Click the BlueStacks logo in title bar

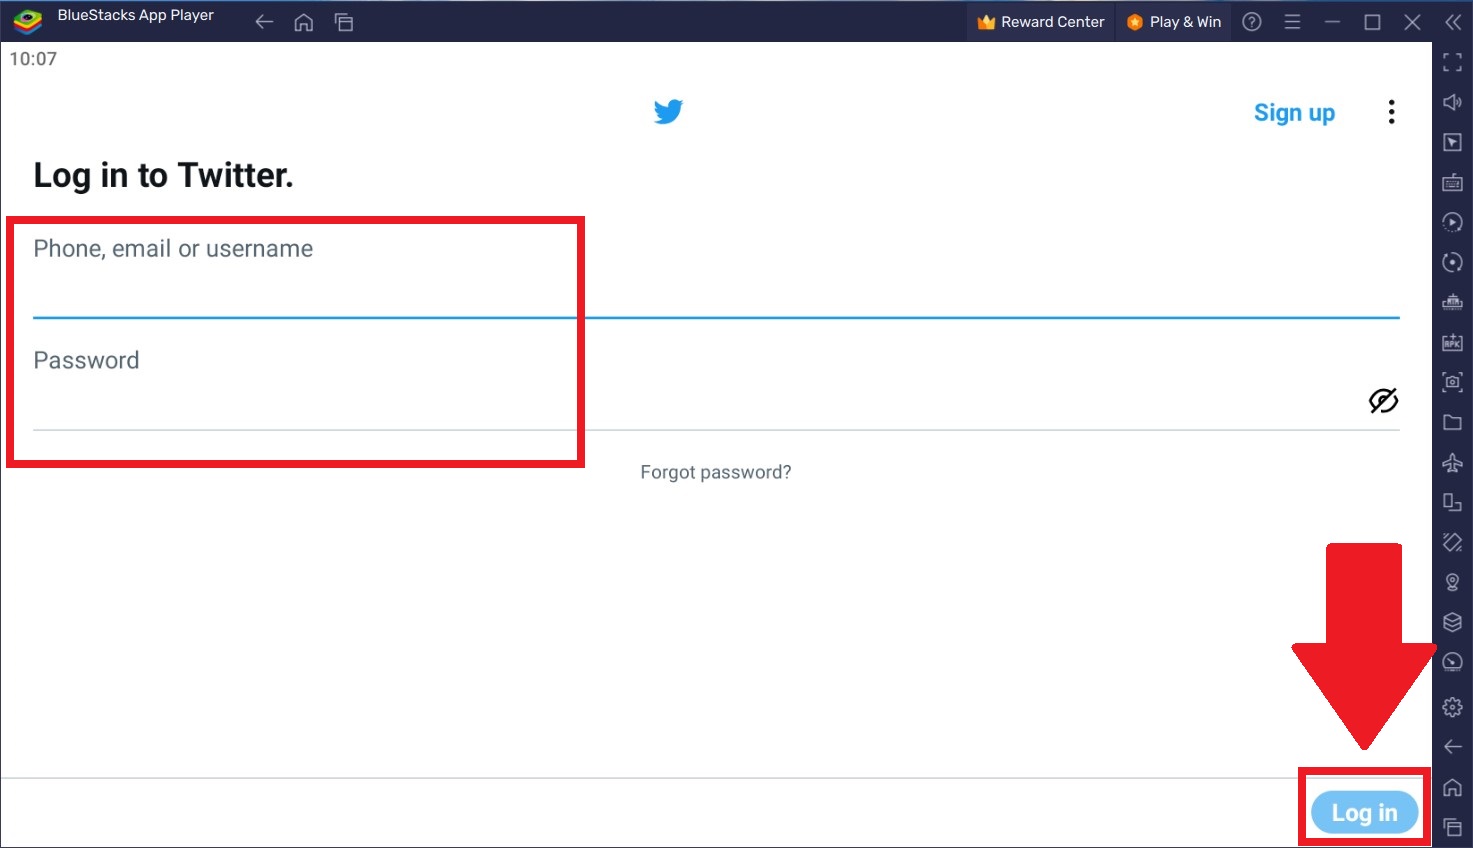(x=28, y=21)
